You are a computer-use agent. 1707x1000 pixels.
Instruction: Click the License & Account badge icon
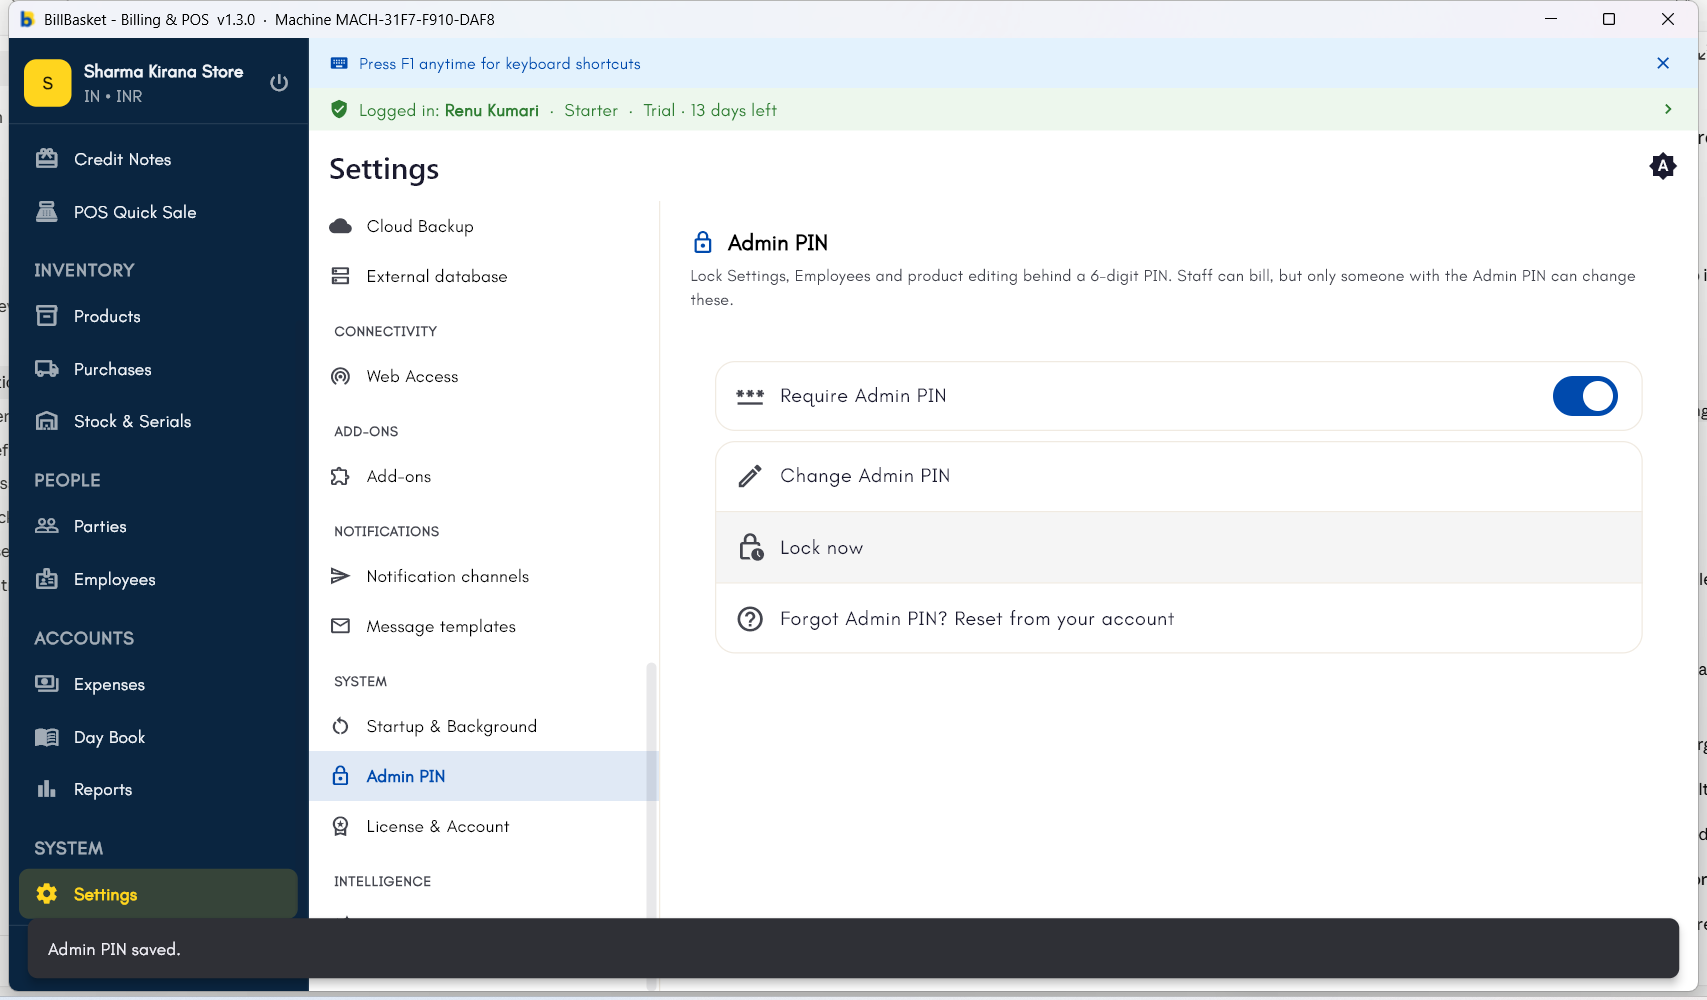click(341, 826)
